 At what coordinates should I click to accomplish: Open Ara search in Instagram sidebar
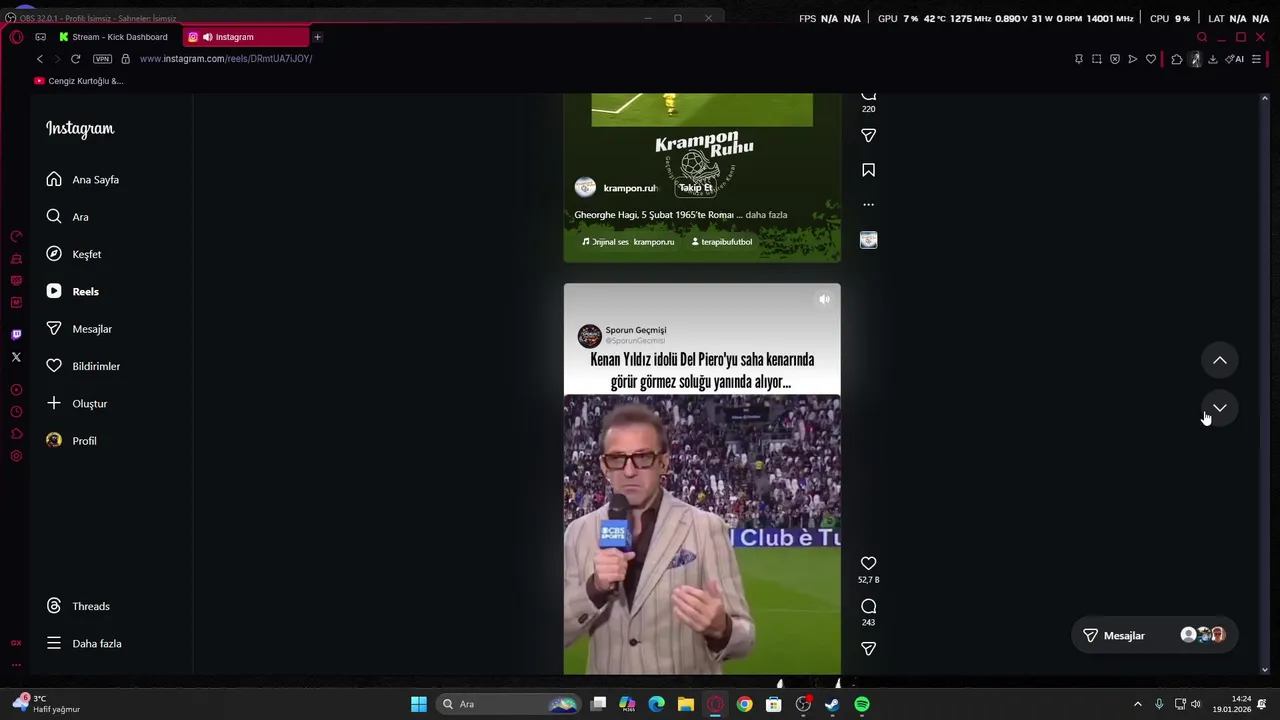[x=67, y=217]
